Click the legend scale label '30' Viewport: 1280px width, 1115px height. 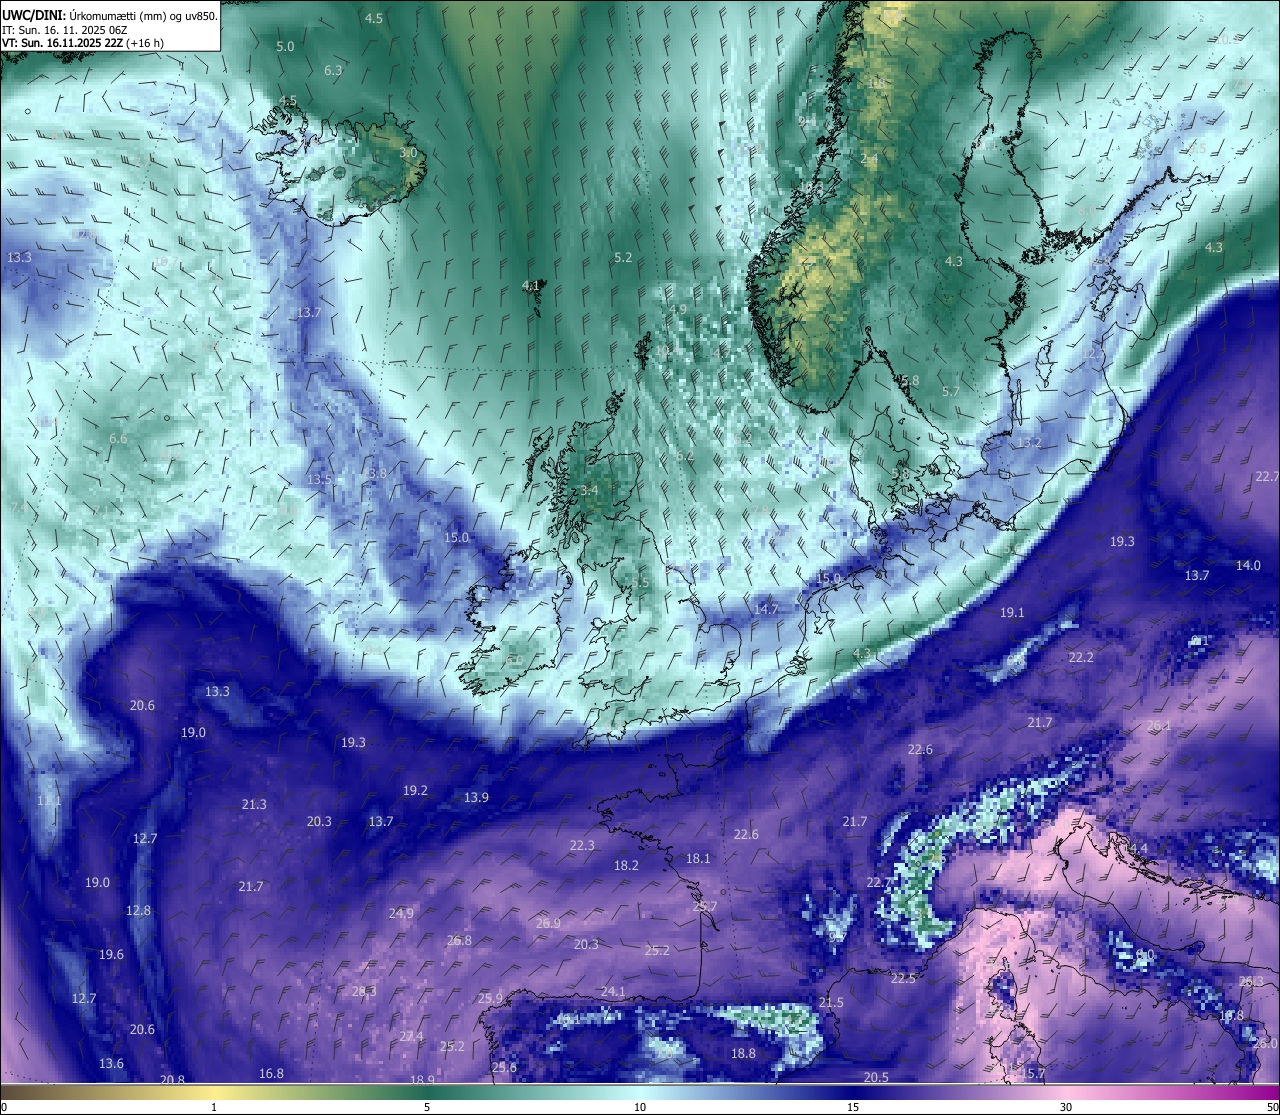pos(1066,1107)
